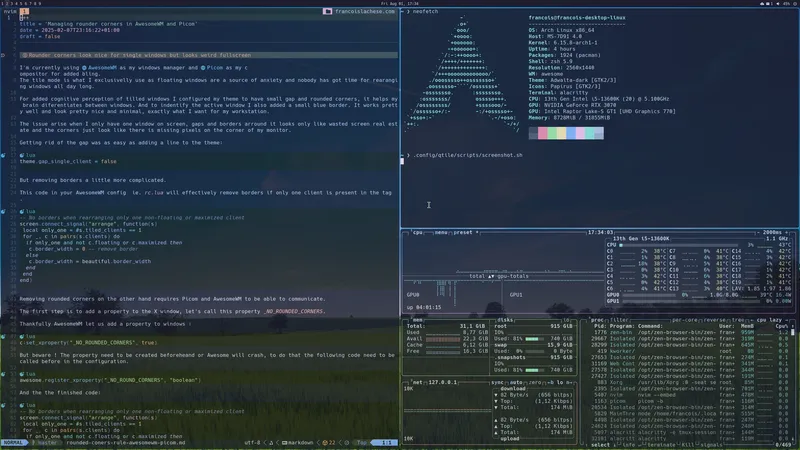Click the neofetch command at terminal top
This screenshot has height=450, width=800.
[425, 11]
